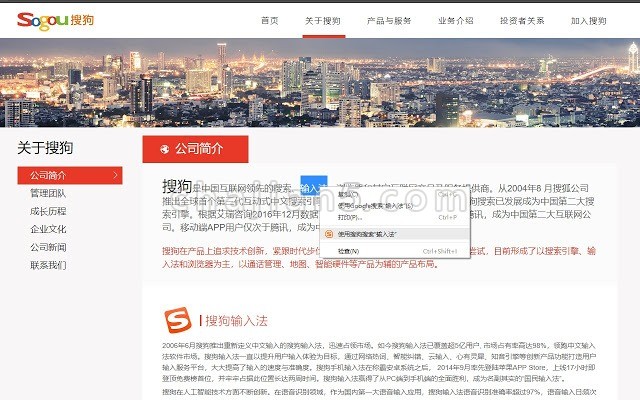This screenshot has height=400, width=640.
Task: Choose 使用Google搜索 in the context menu
Action: click(395, 206)
